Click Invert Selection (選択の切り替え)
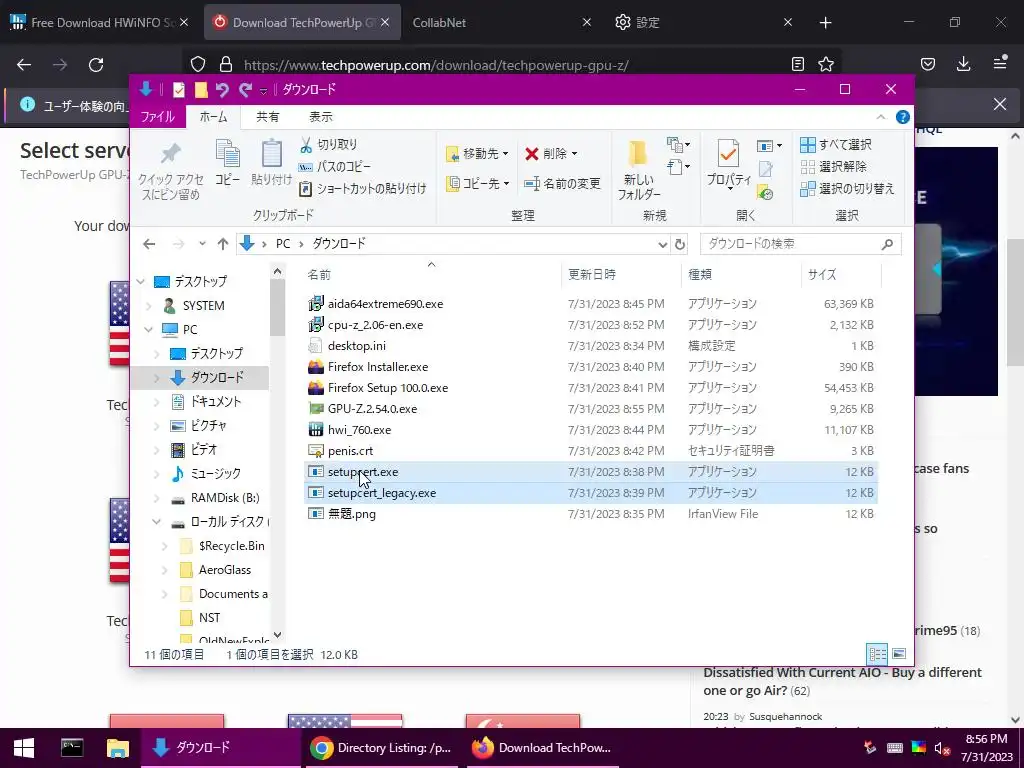This screenshot has height=768, width=1024. (847, 189)
